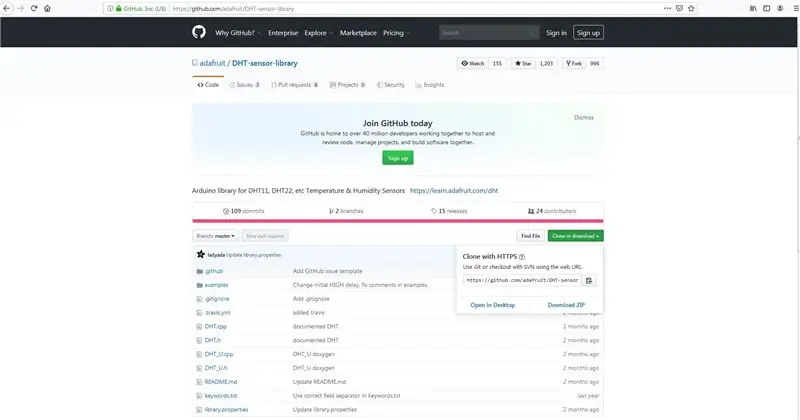Reload the page with the refresh icon
Image resolution: width=800 pixels, height=420 pixels.
(34, 8)
